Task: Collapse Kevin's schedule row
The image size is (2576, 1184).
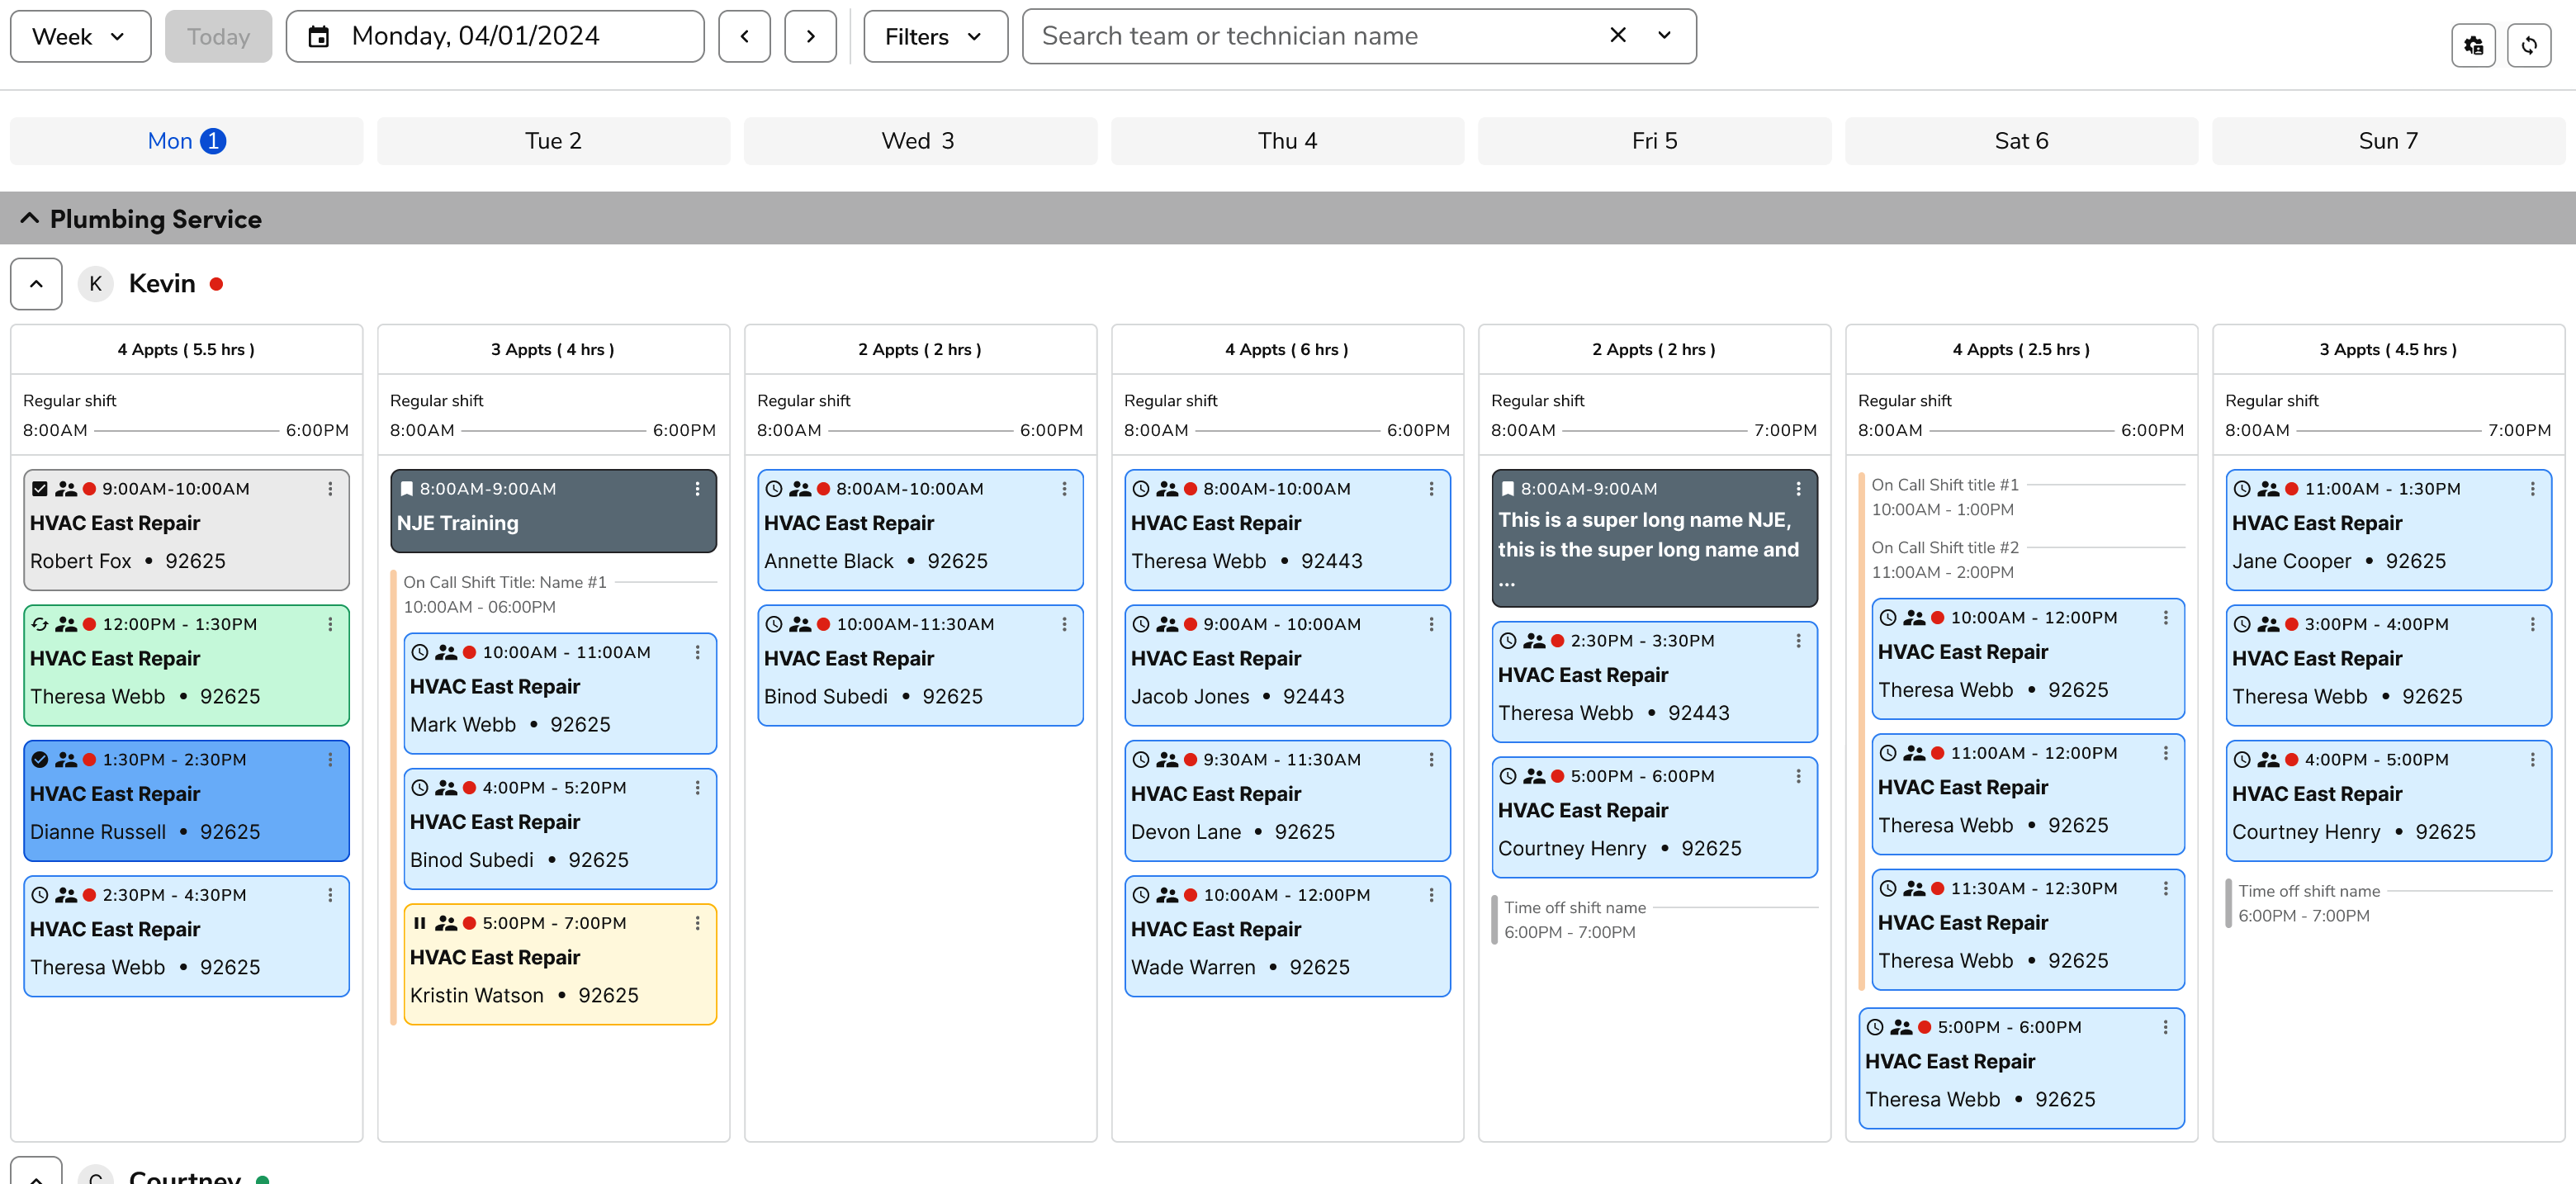Action: point(36,284)
